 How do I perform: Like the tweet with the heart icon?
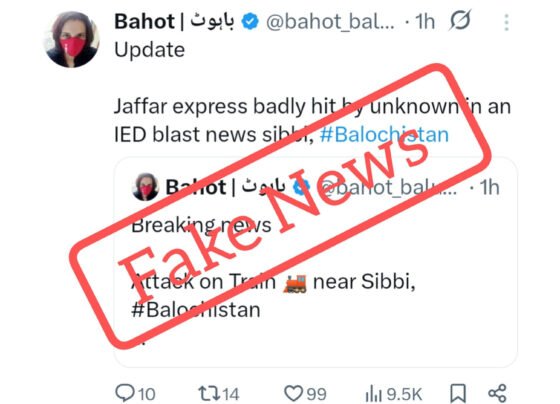pyautogui.click(x=294, y=394)
